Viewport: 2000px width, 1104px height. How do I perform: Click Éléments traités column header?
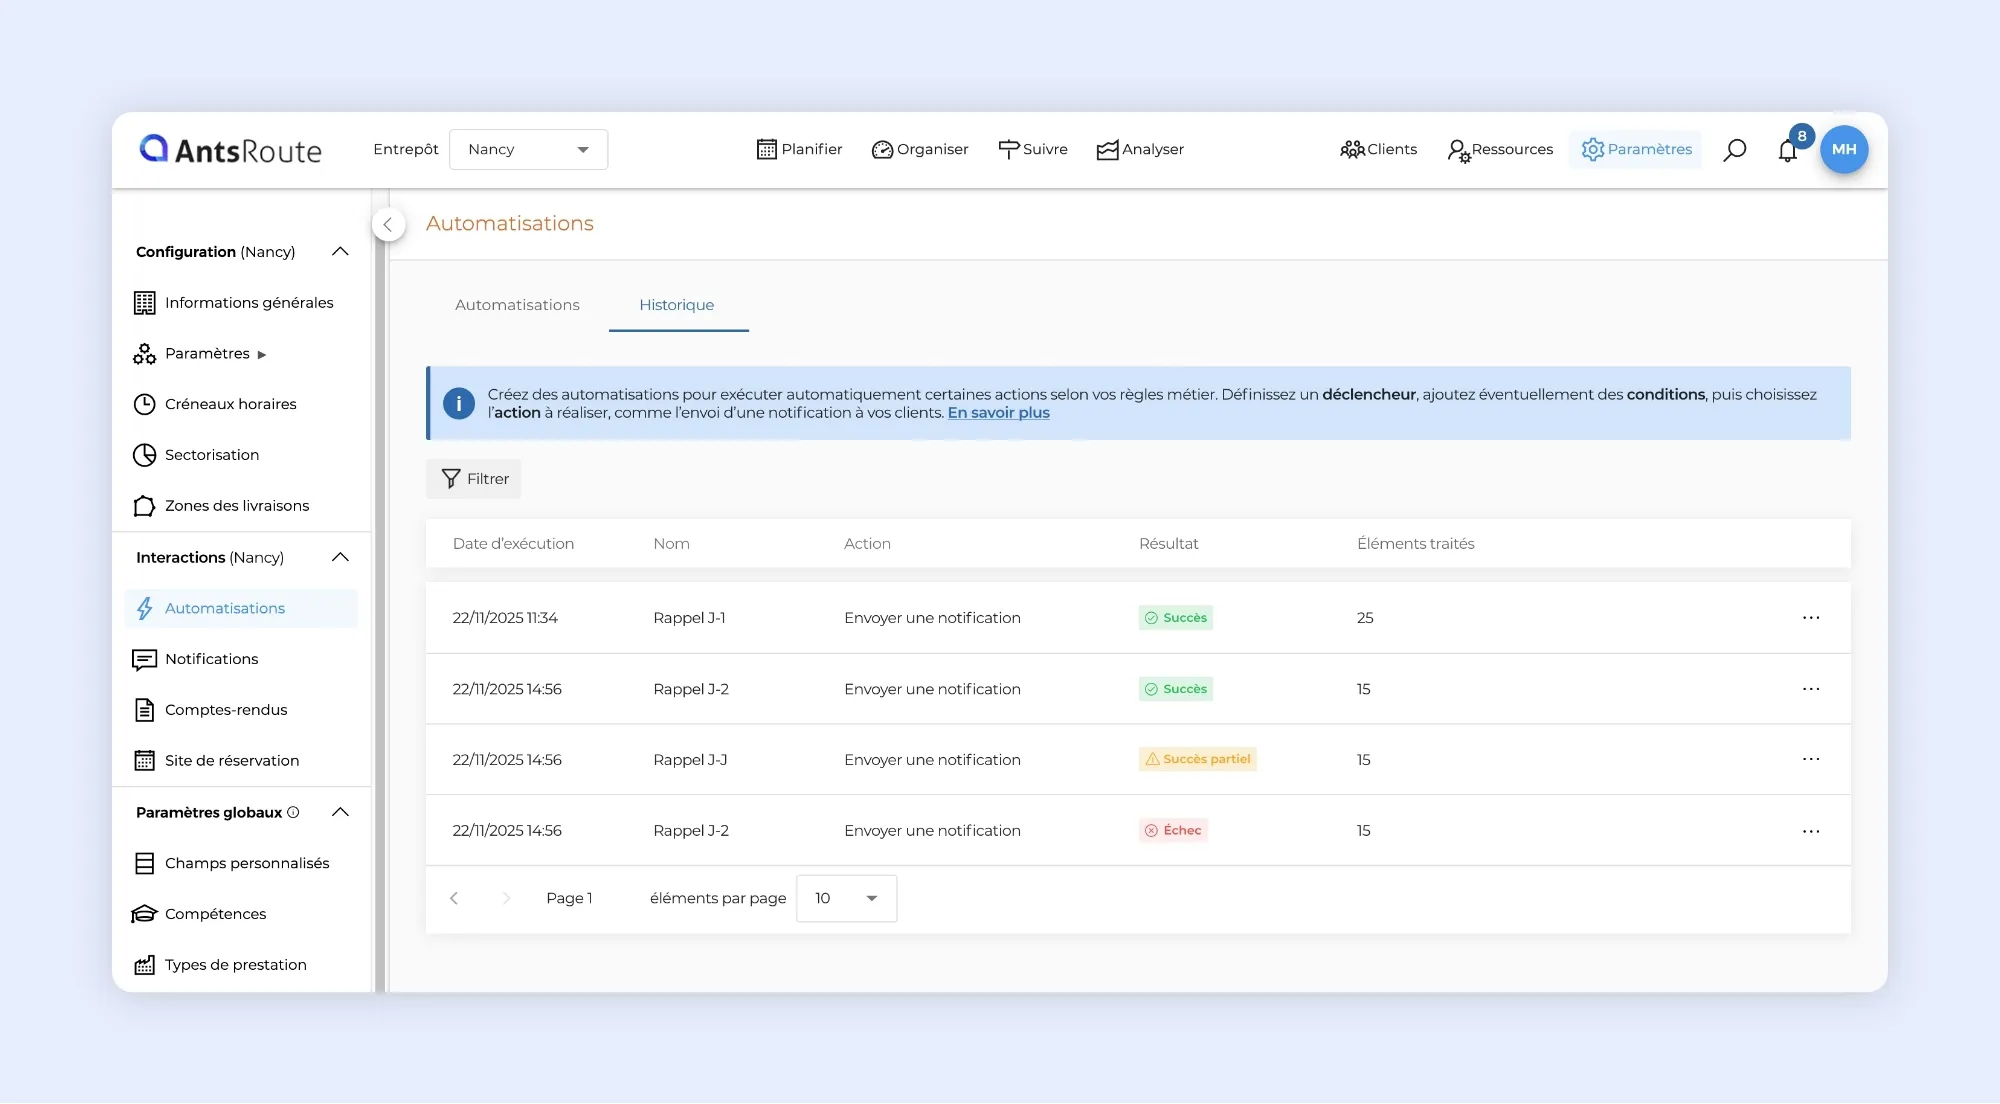click(1415, 544)
